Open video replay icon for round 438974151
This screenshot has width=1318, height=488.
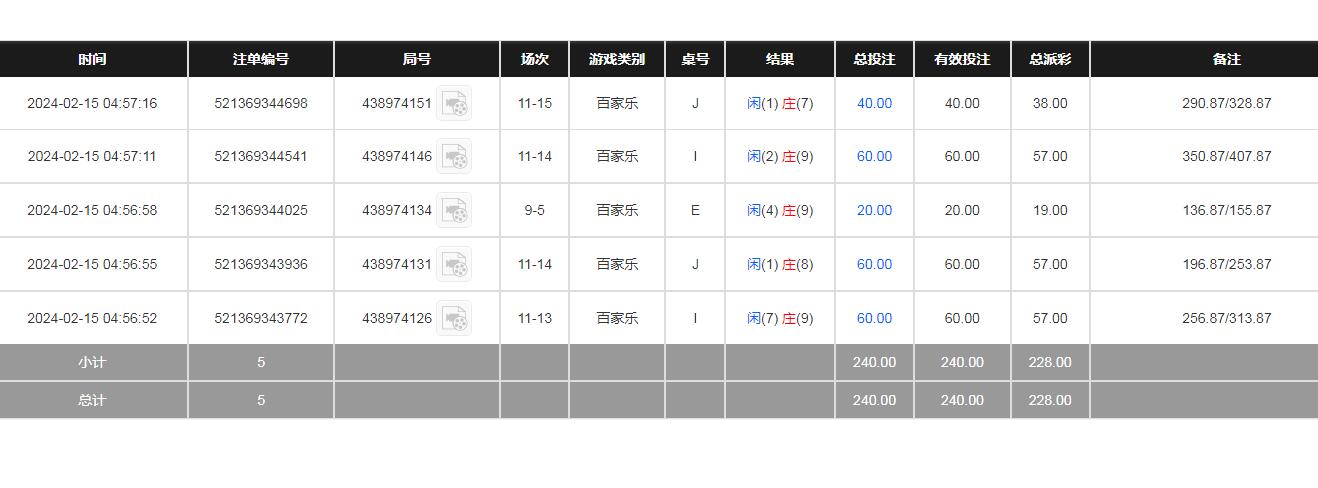click(x=454, y=103)
